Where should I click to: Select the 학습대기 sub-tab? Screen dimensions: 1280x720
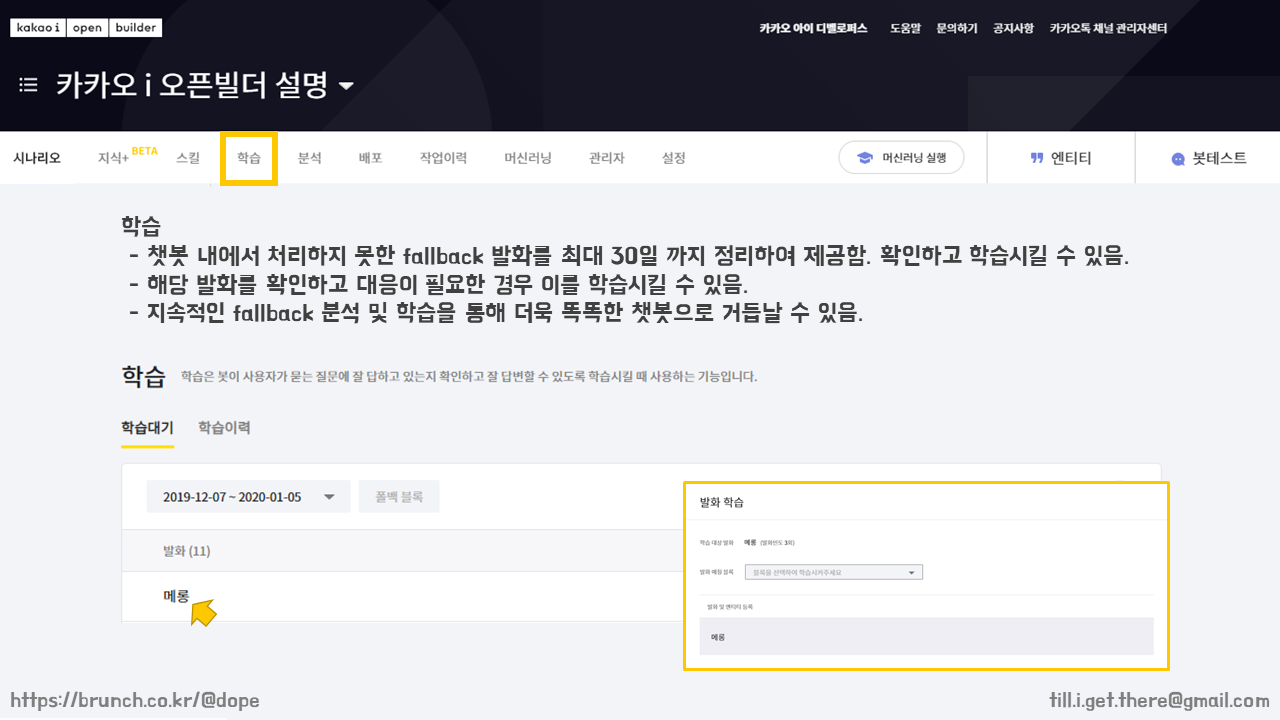(147, 428)
